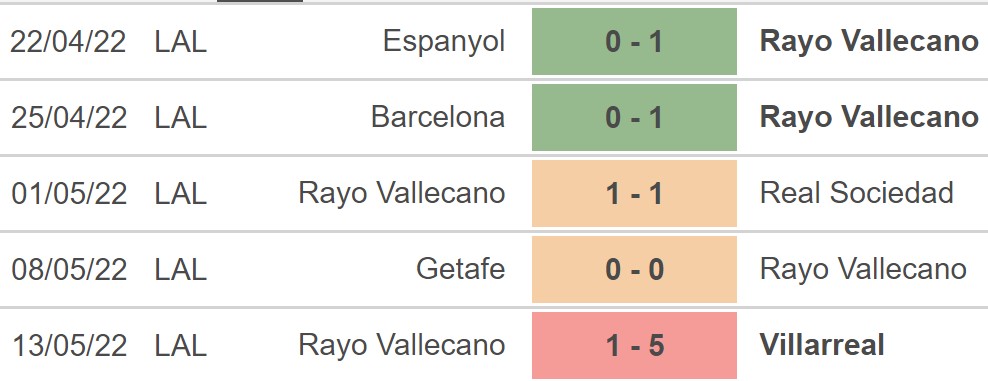Image resolution: width=988 pixels, height=381 pixels.
Task: Click the LAL label on the 08/05/22 row
Action: tap(181, 270)
